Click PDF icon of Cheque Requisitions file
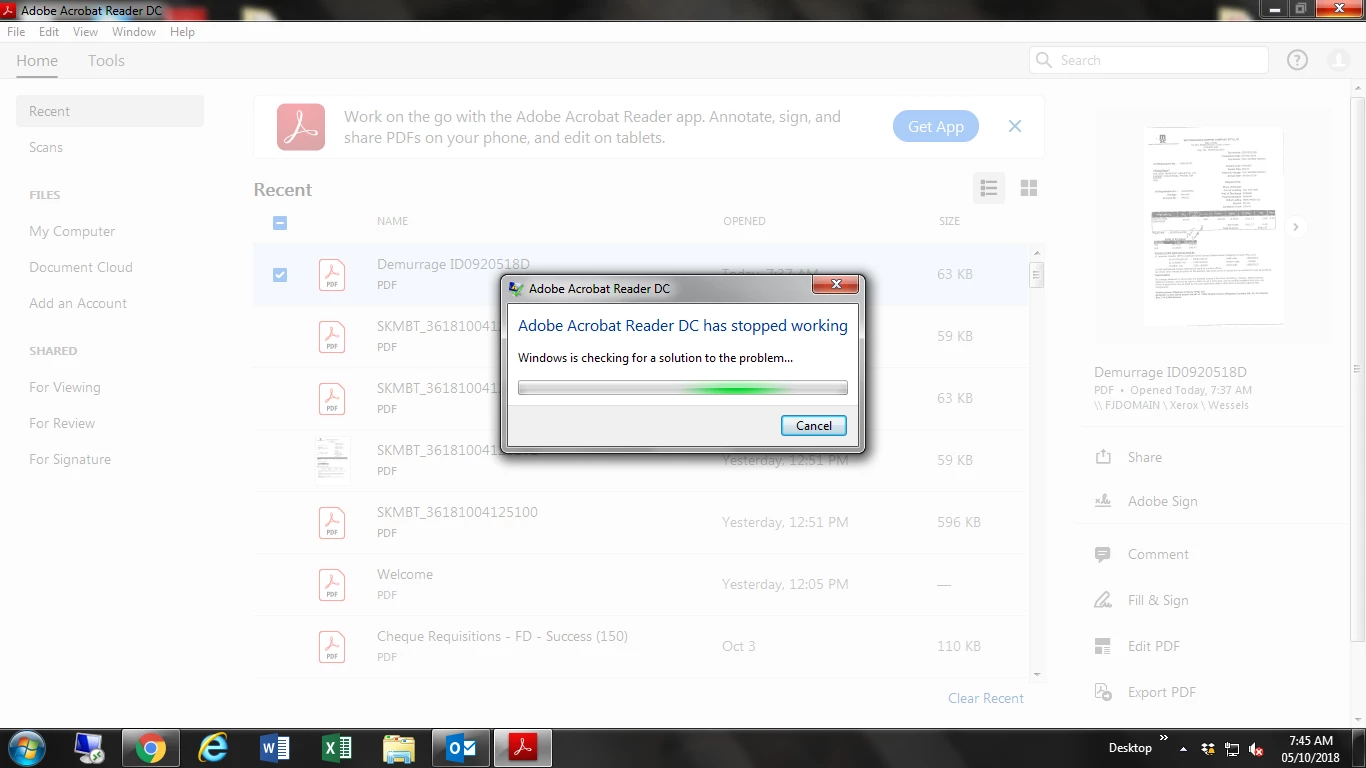 click(332, 646)
